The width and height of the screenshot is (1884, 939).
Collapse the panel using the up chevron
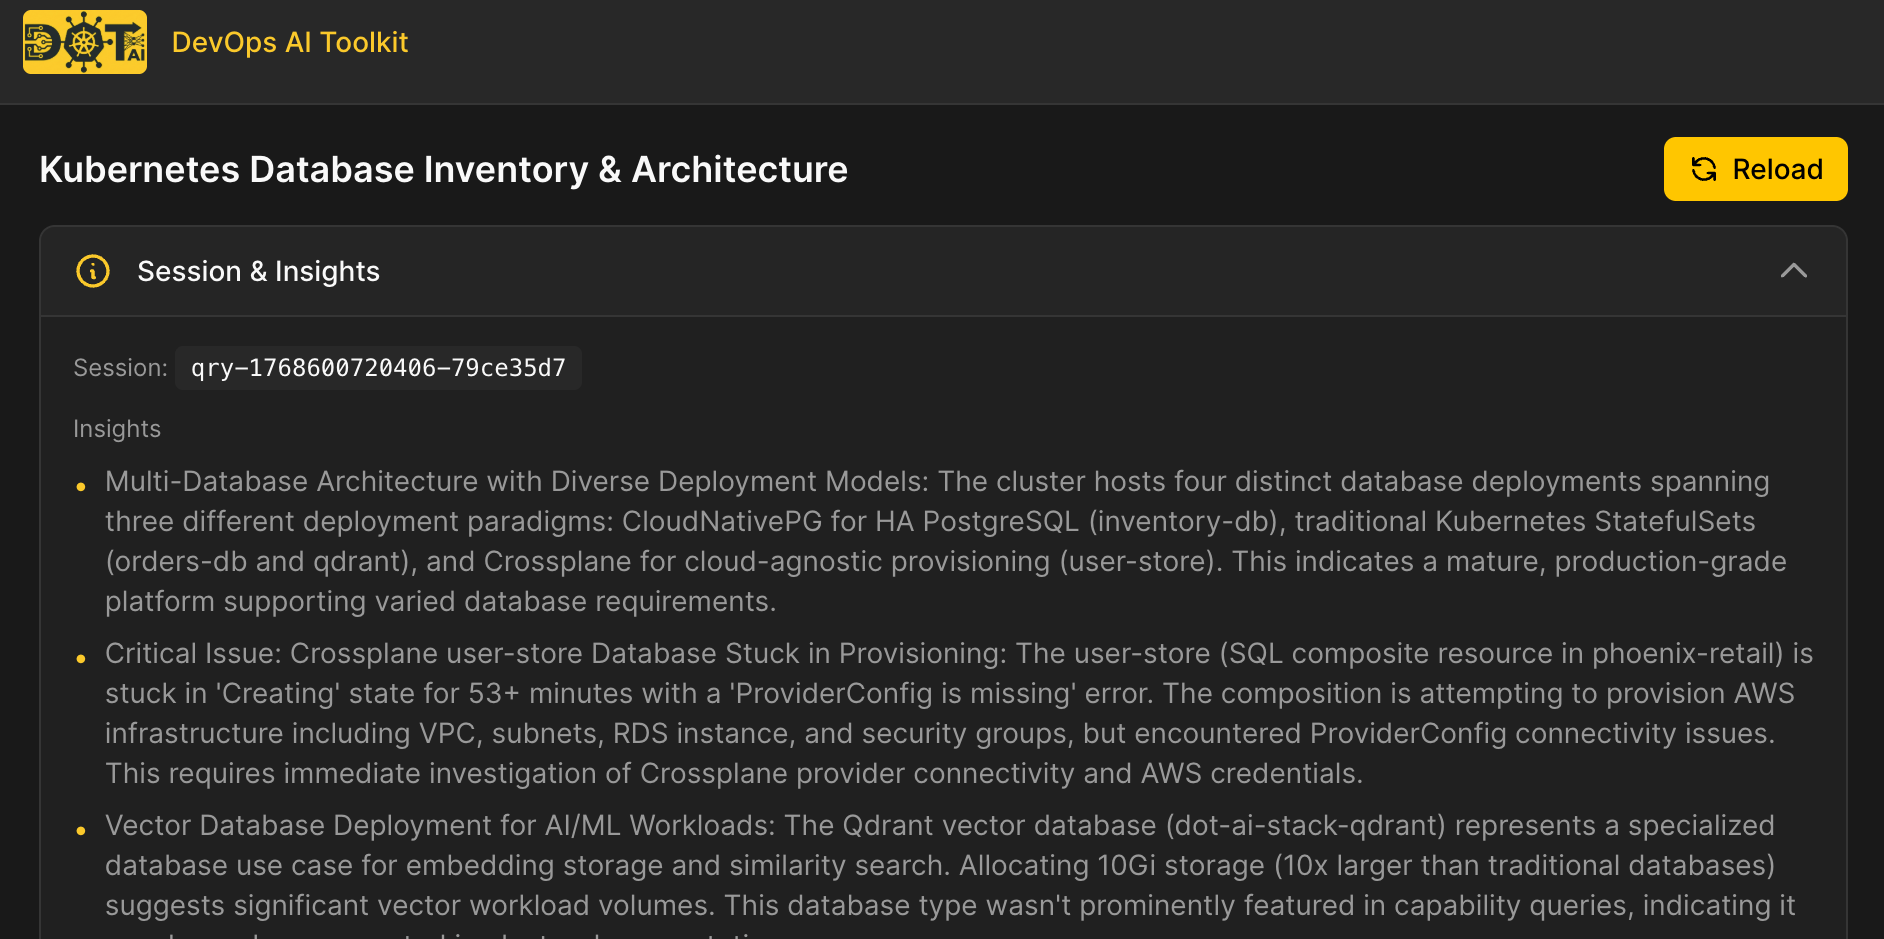pyautogui.click(x=1793, y=271)
